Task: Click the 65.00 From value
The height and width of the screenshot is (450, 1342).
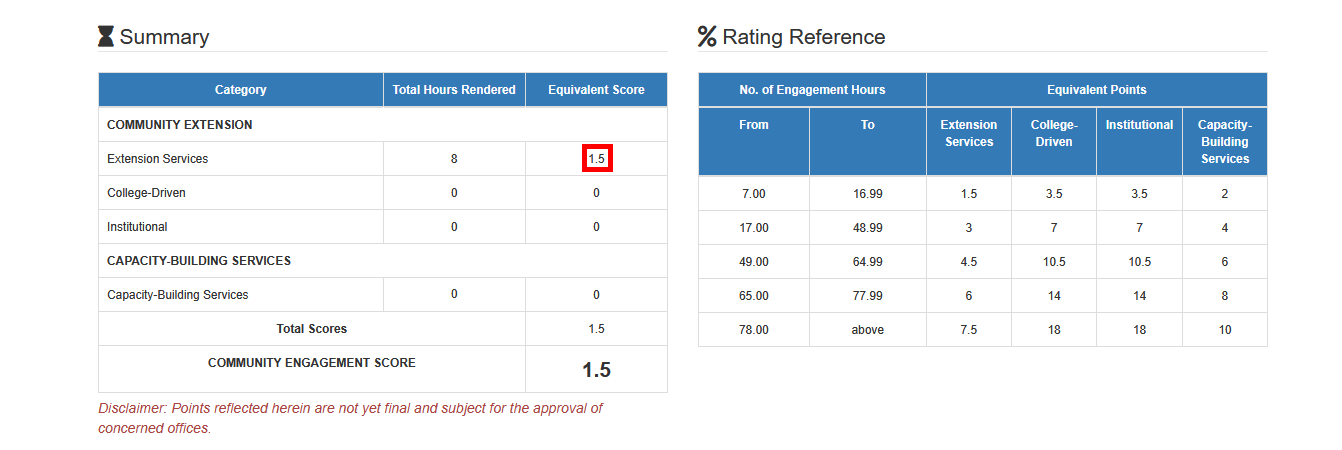Action: click(x=754, y=296)
